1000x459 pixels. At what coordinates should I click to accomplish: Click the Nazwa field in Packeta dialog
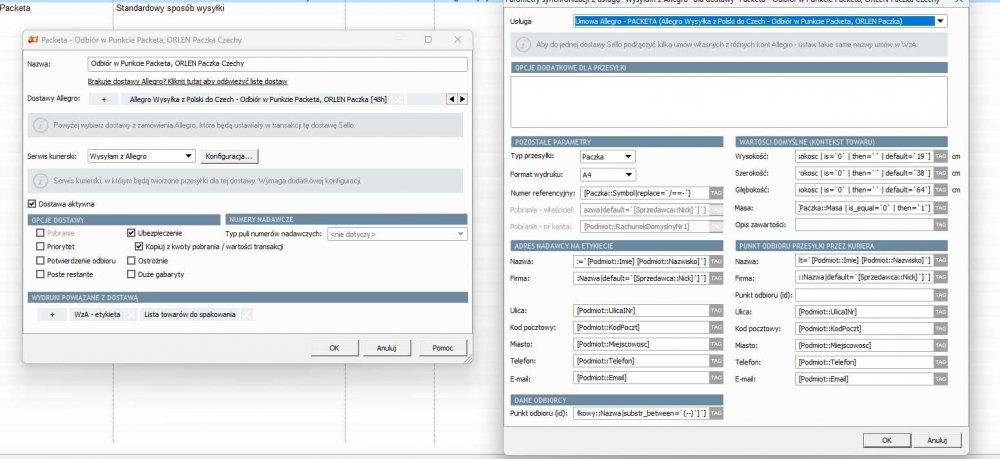[277, 64]
